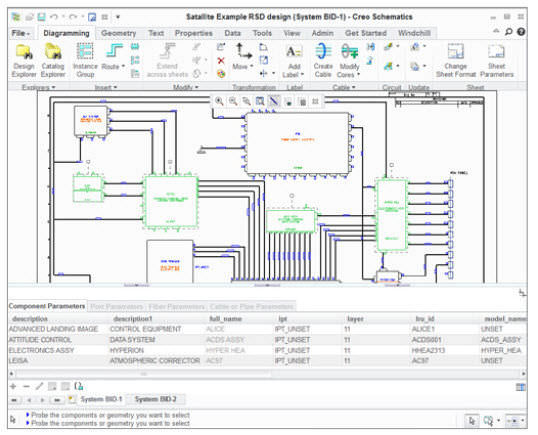This screenshot has width=538, height=435.
Task: Click the hru_id column header
Action: pos(425,319)
